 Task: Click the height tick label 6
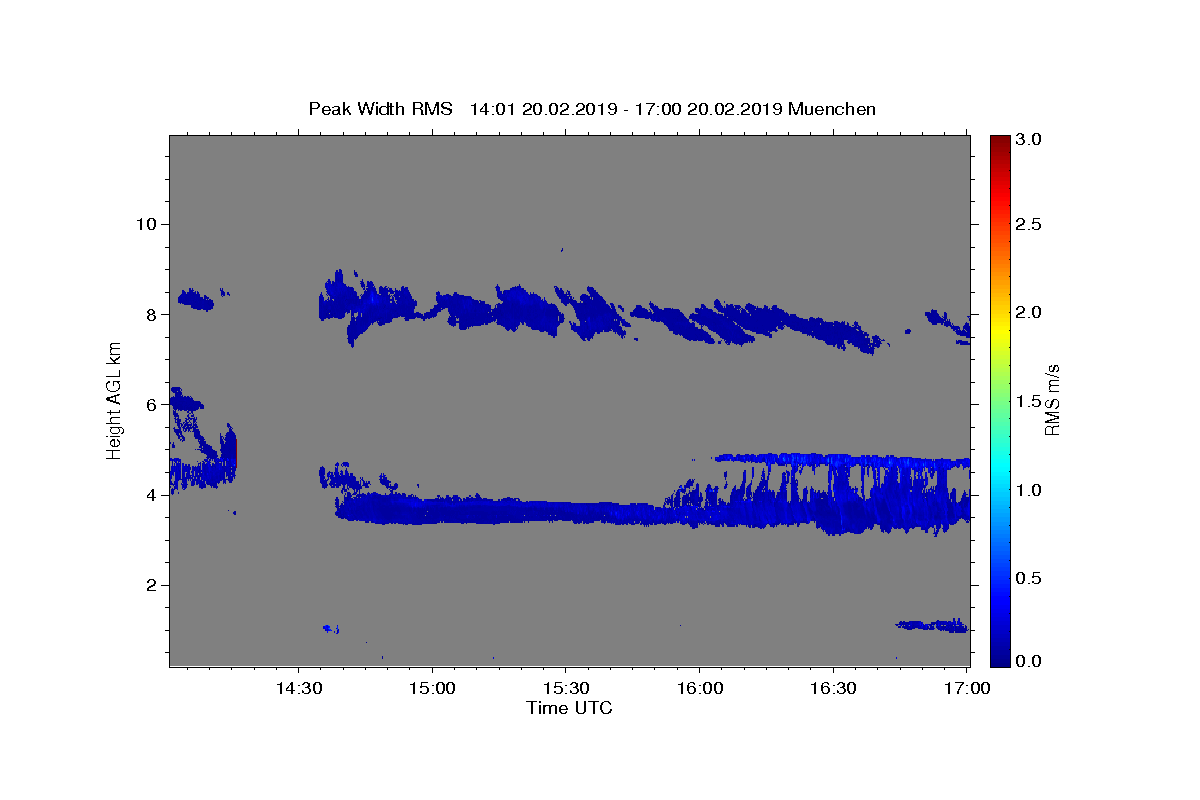tap(150, 404)
